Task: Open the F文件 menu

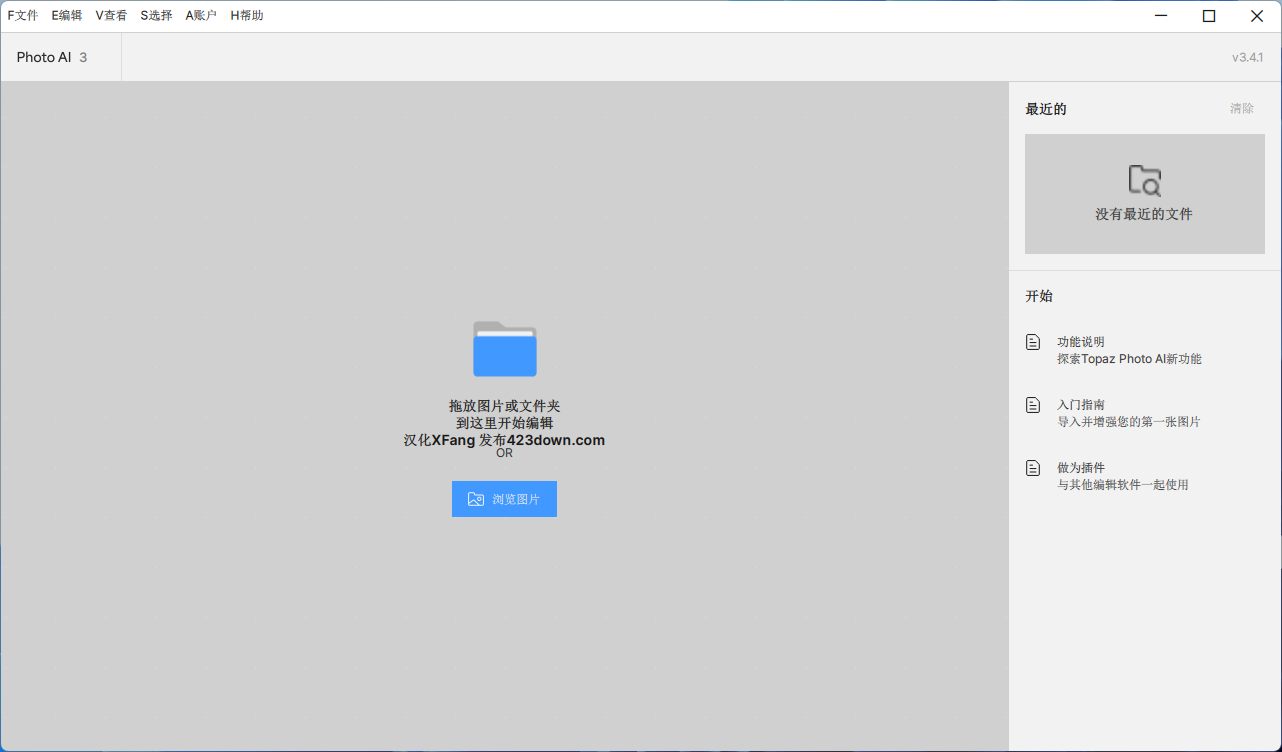Action: pos(23,16)
